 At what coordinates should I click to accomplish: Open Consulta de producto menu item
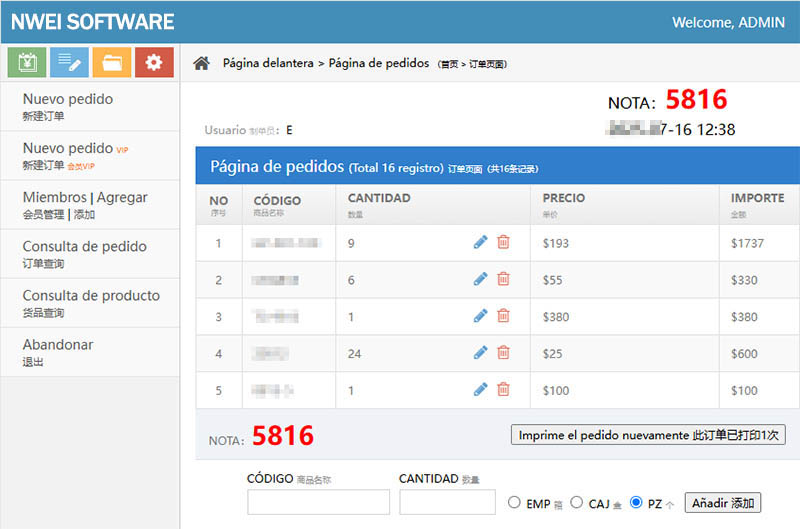[x=91, y=302]
